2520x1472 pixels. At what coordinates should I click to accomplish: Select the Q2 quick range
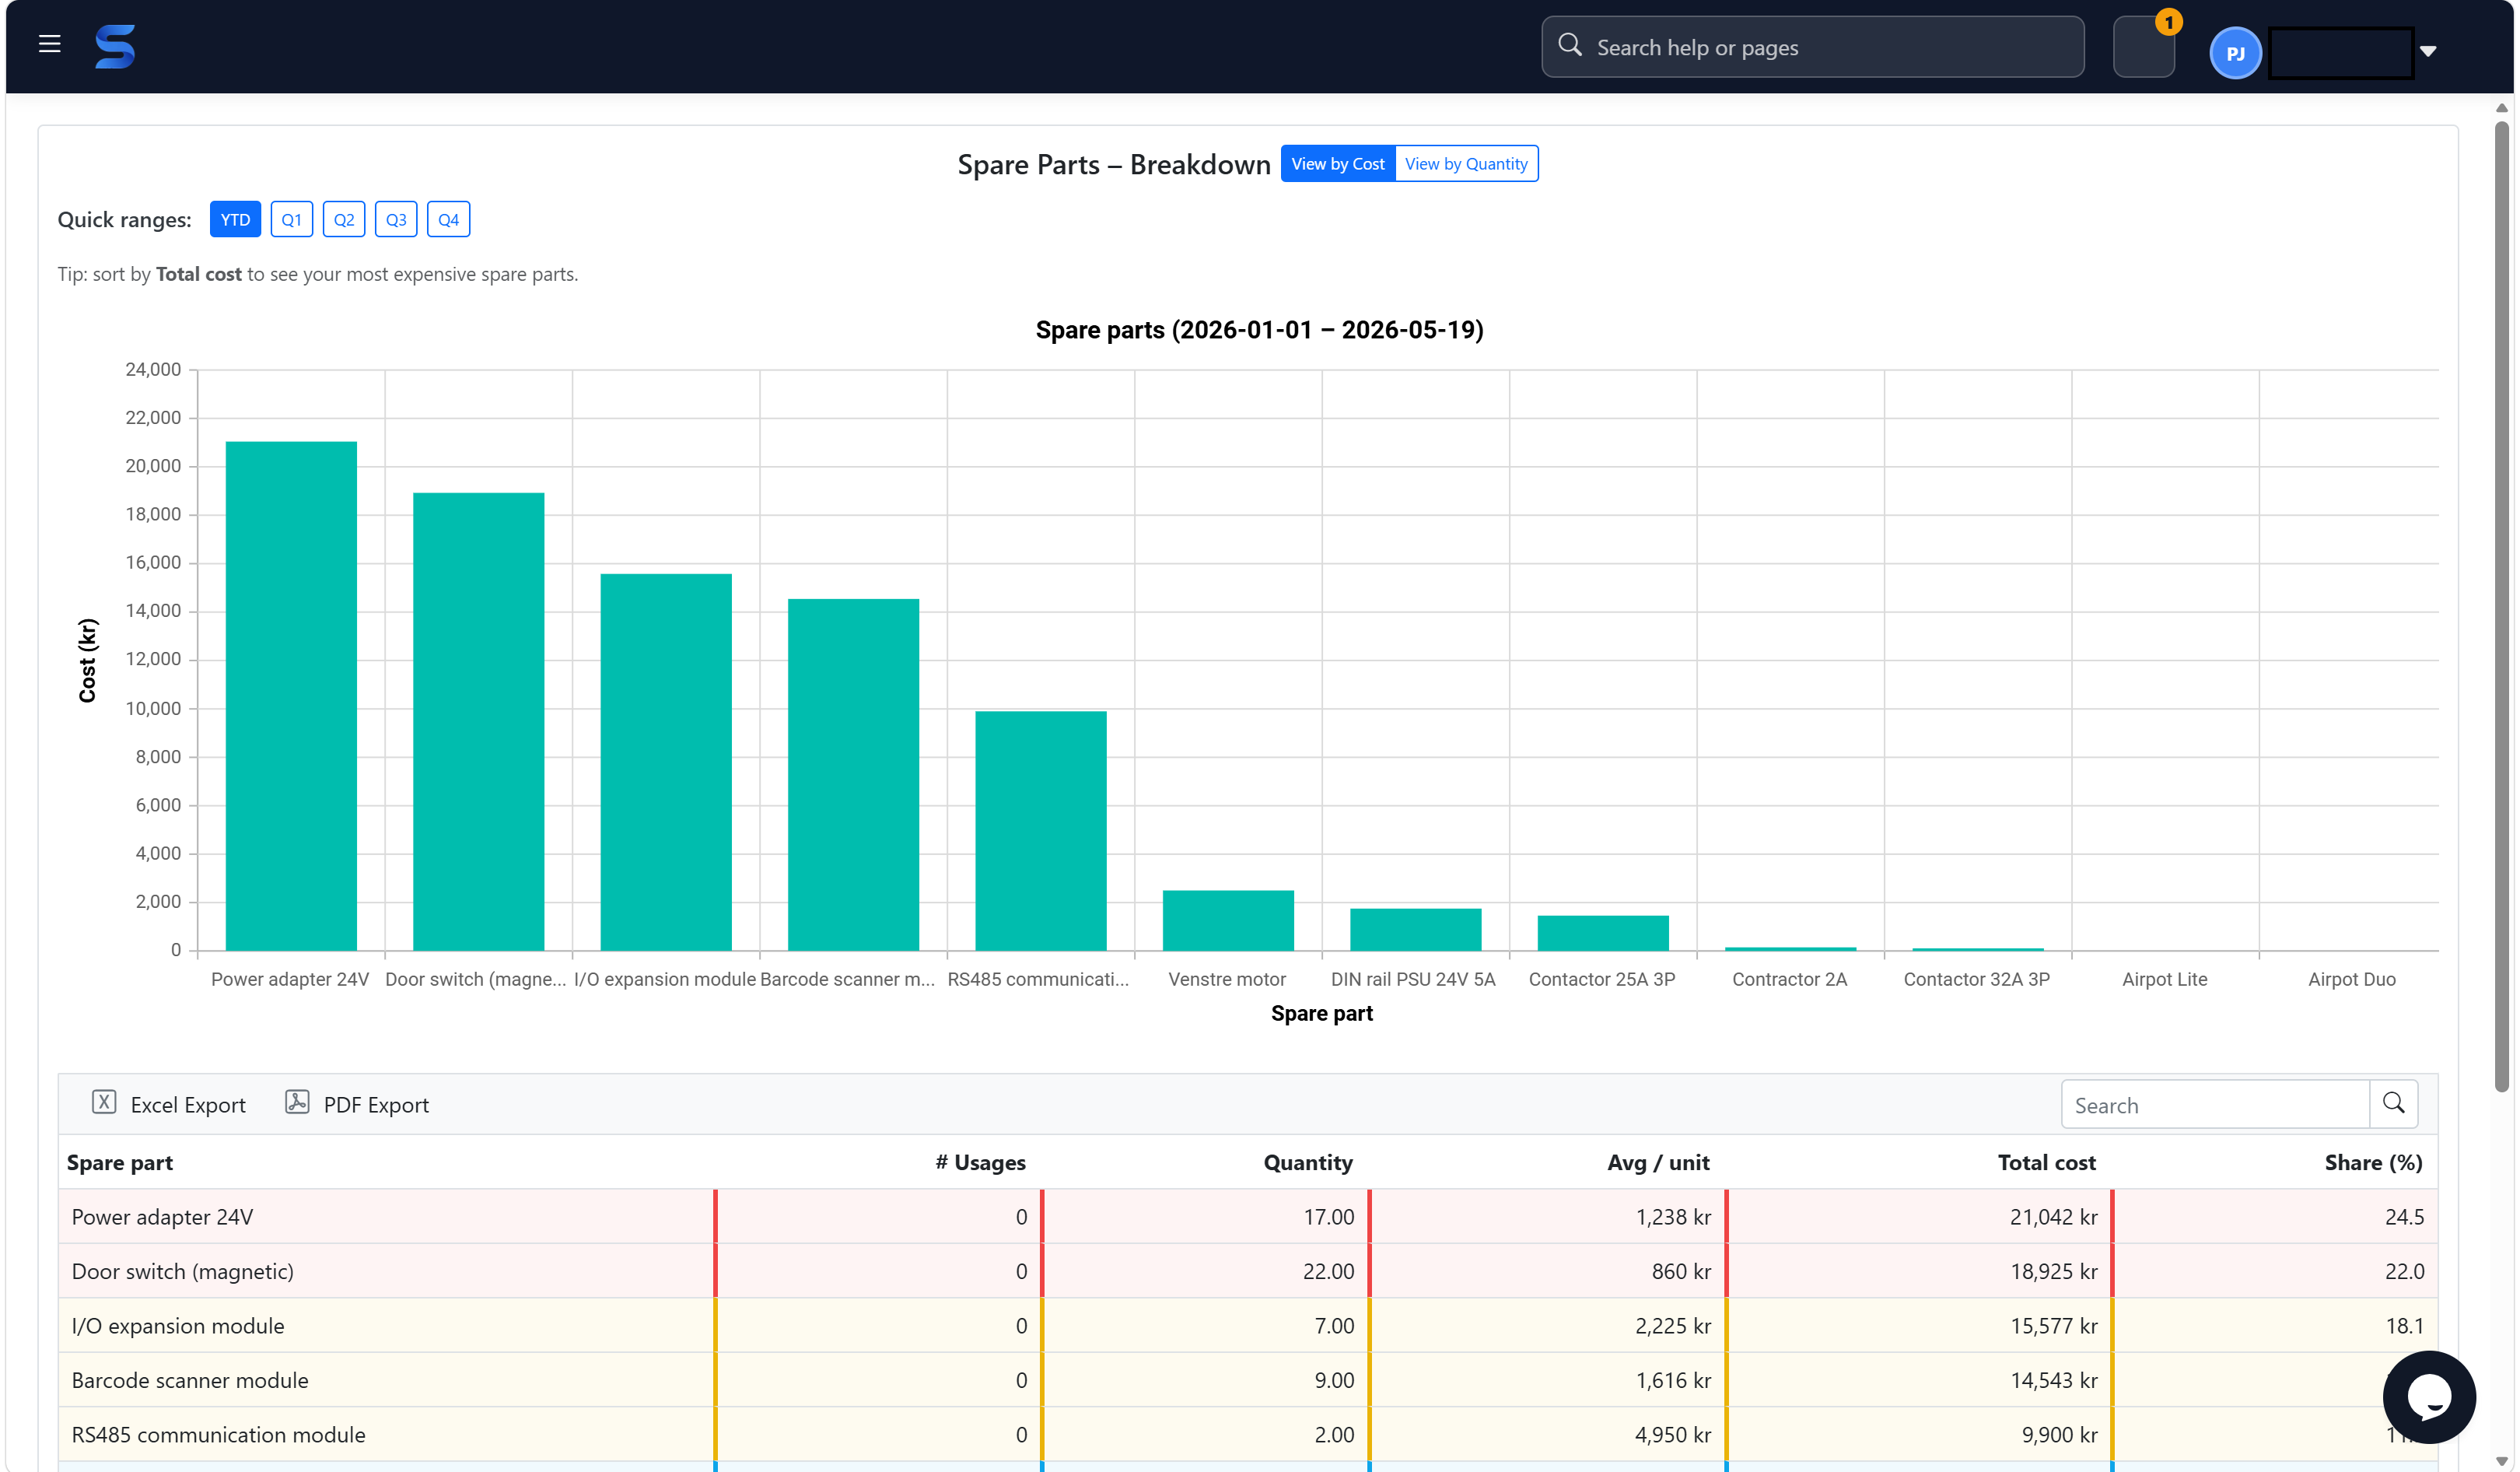[344, 220]
